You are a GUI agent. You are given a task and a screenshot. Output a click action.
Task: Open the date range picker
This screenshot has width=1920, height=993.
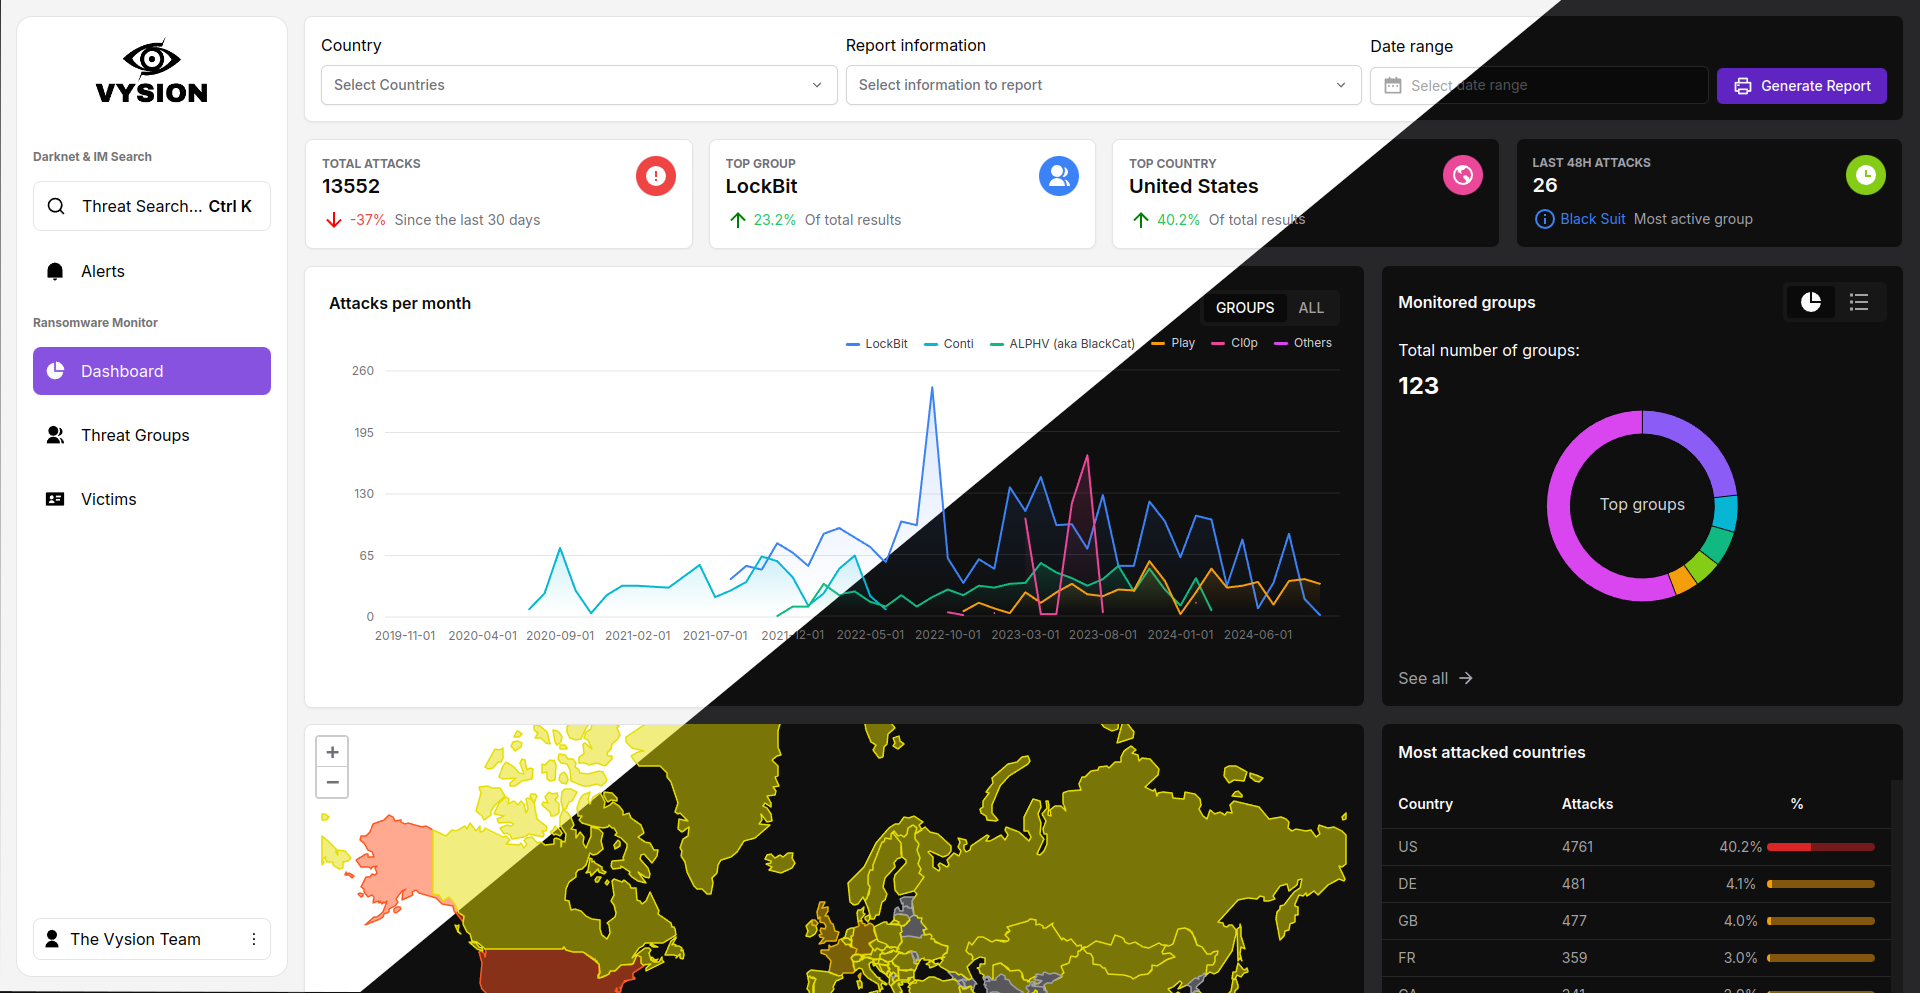(x=1538, y=86)
